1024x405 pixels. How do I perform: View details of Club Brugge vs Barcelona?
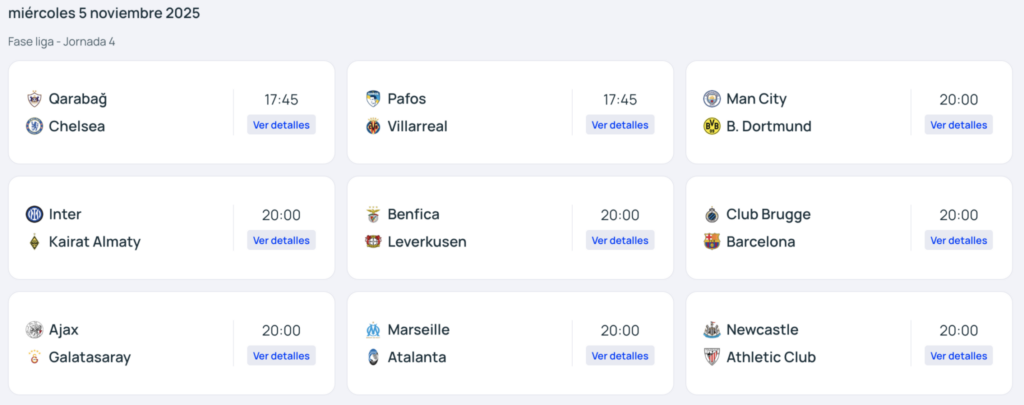[958, 240]
